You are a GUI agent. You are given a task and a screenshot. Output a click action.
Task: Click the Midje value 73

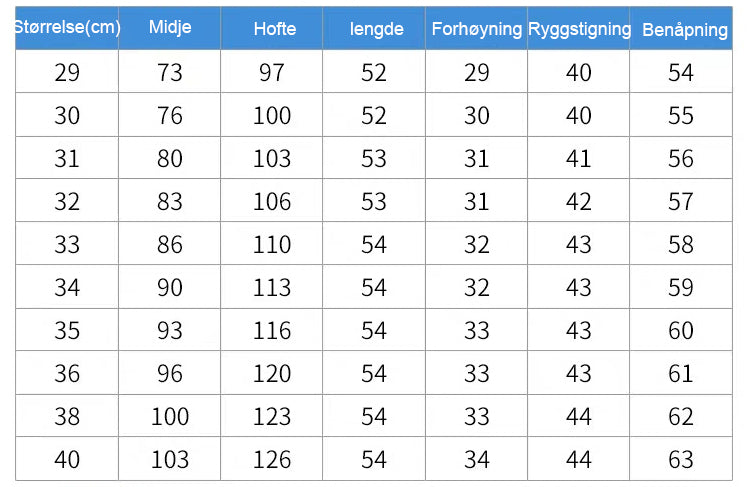point(170,73)
